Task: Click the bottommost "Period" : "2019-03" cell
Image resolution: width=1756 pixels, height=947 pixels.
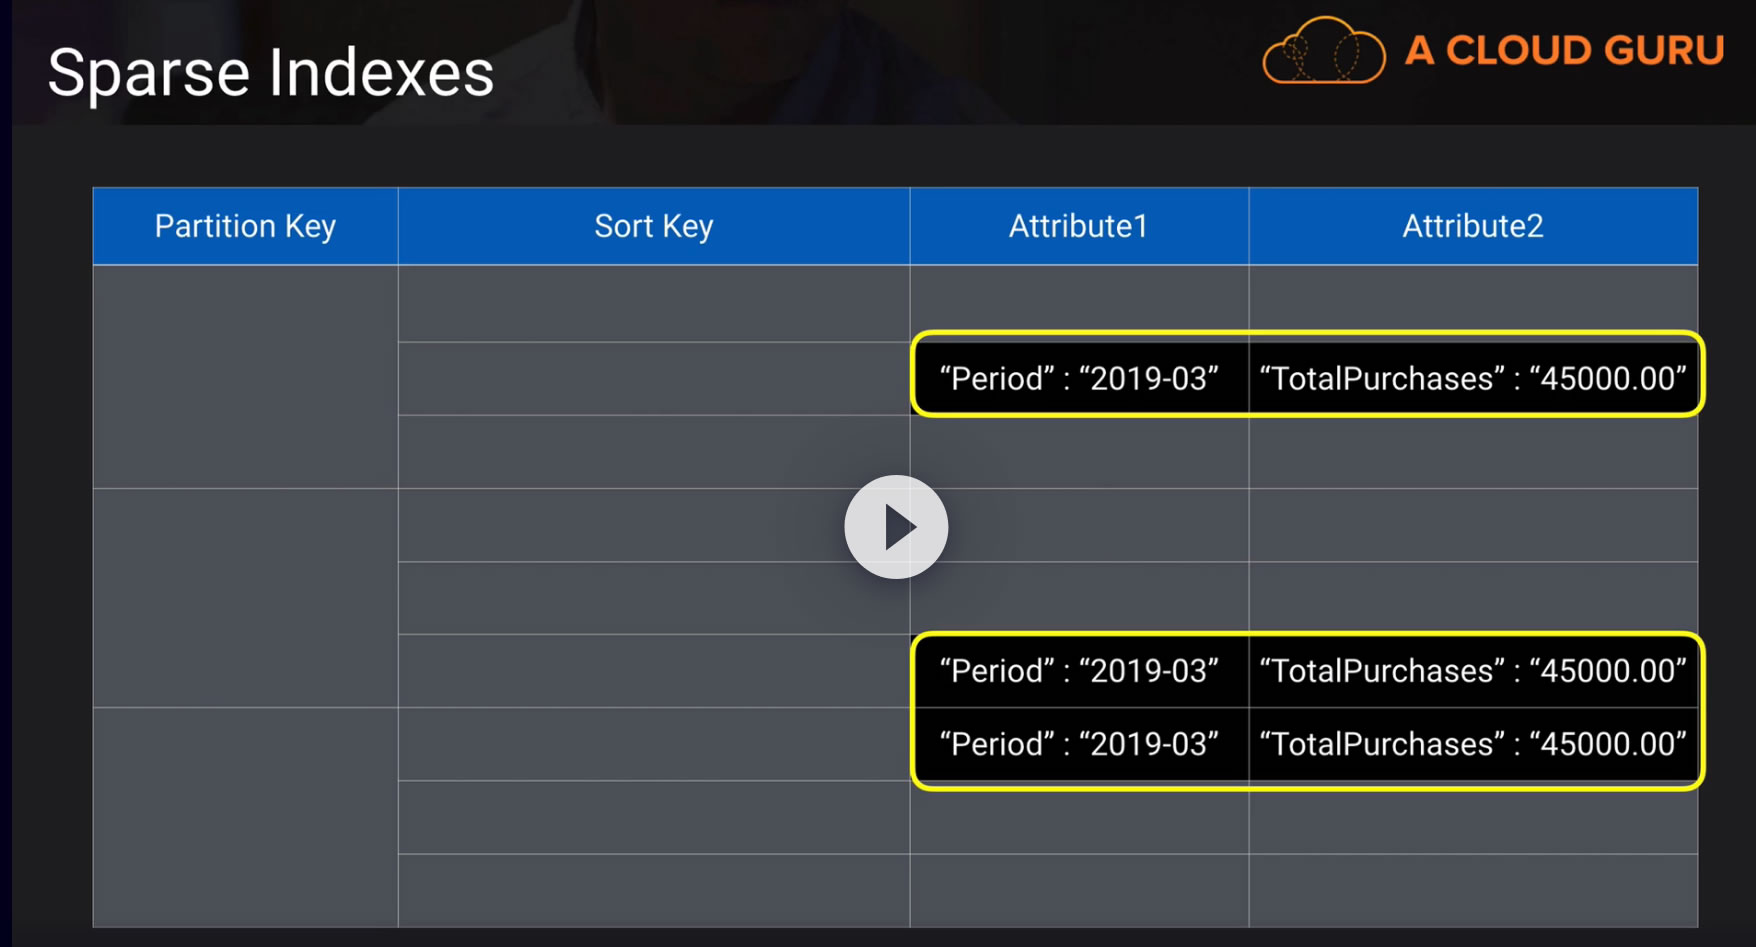Action: point(1079,744)
